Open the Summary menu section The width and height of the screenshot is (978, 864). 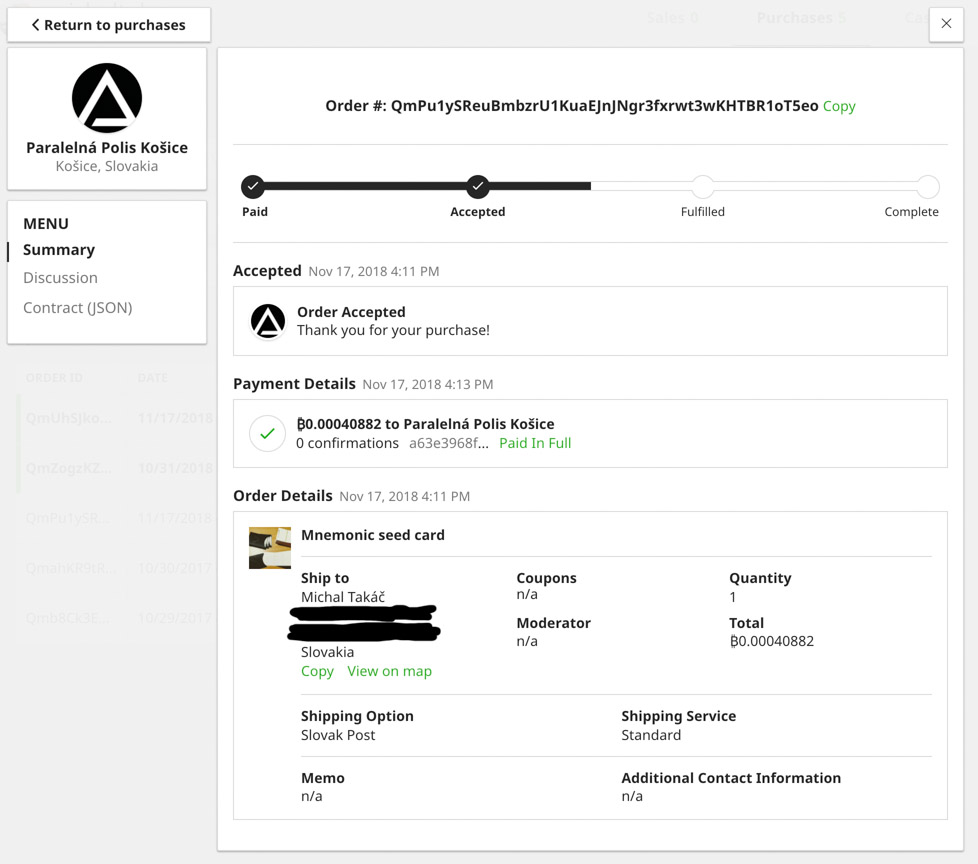[x=59, y=250]
